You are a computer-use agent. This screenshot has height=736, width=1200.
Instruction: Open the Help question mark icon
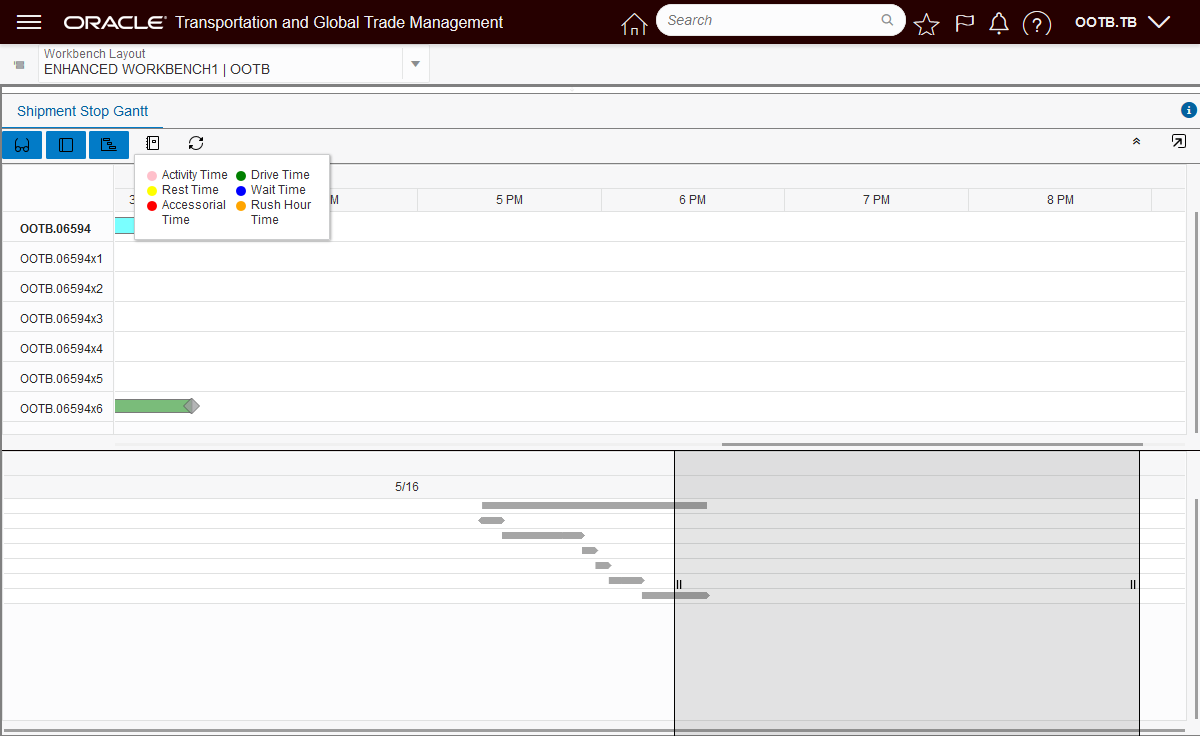1037,23
